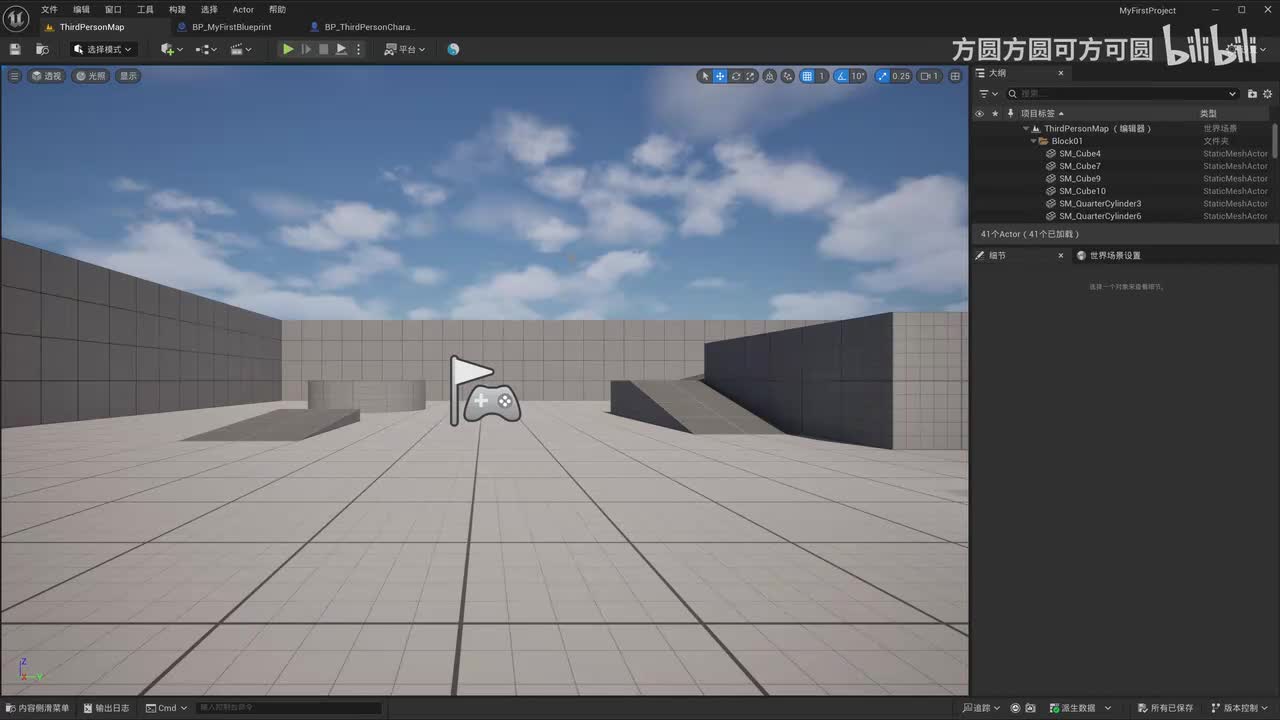The width and height of the screenshot is (1280, 720).
Task: Click the Unreal Engine logo icon
Action: [x=17, y=17]
